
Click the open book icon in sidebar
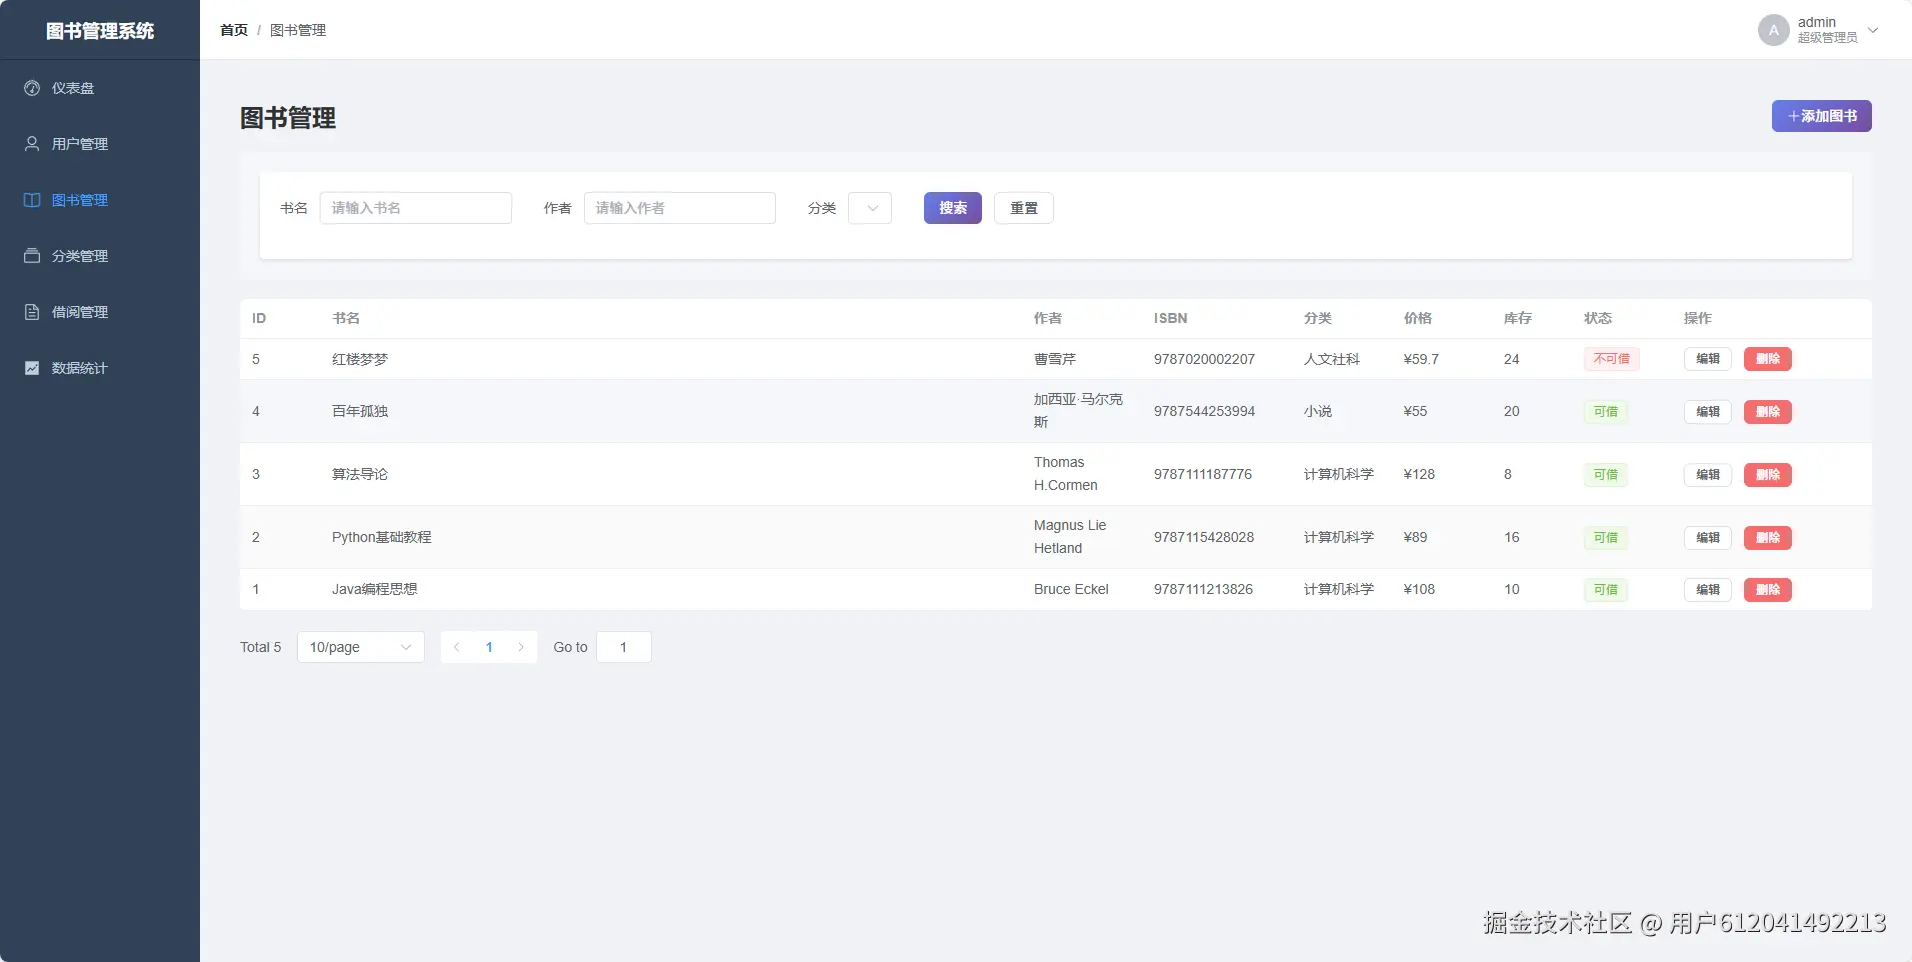(32, 200)
